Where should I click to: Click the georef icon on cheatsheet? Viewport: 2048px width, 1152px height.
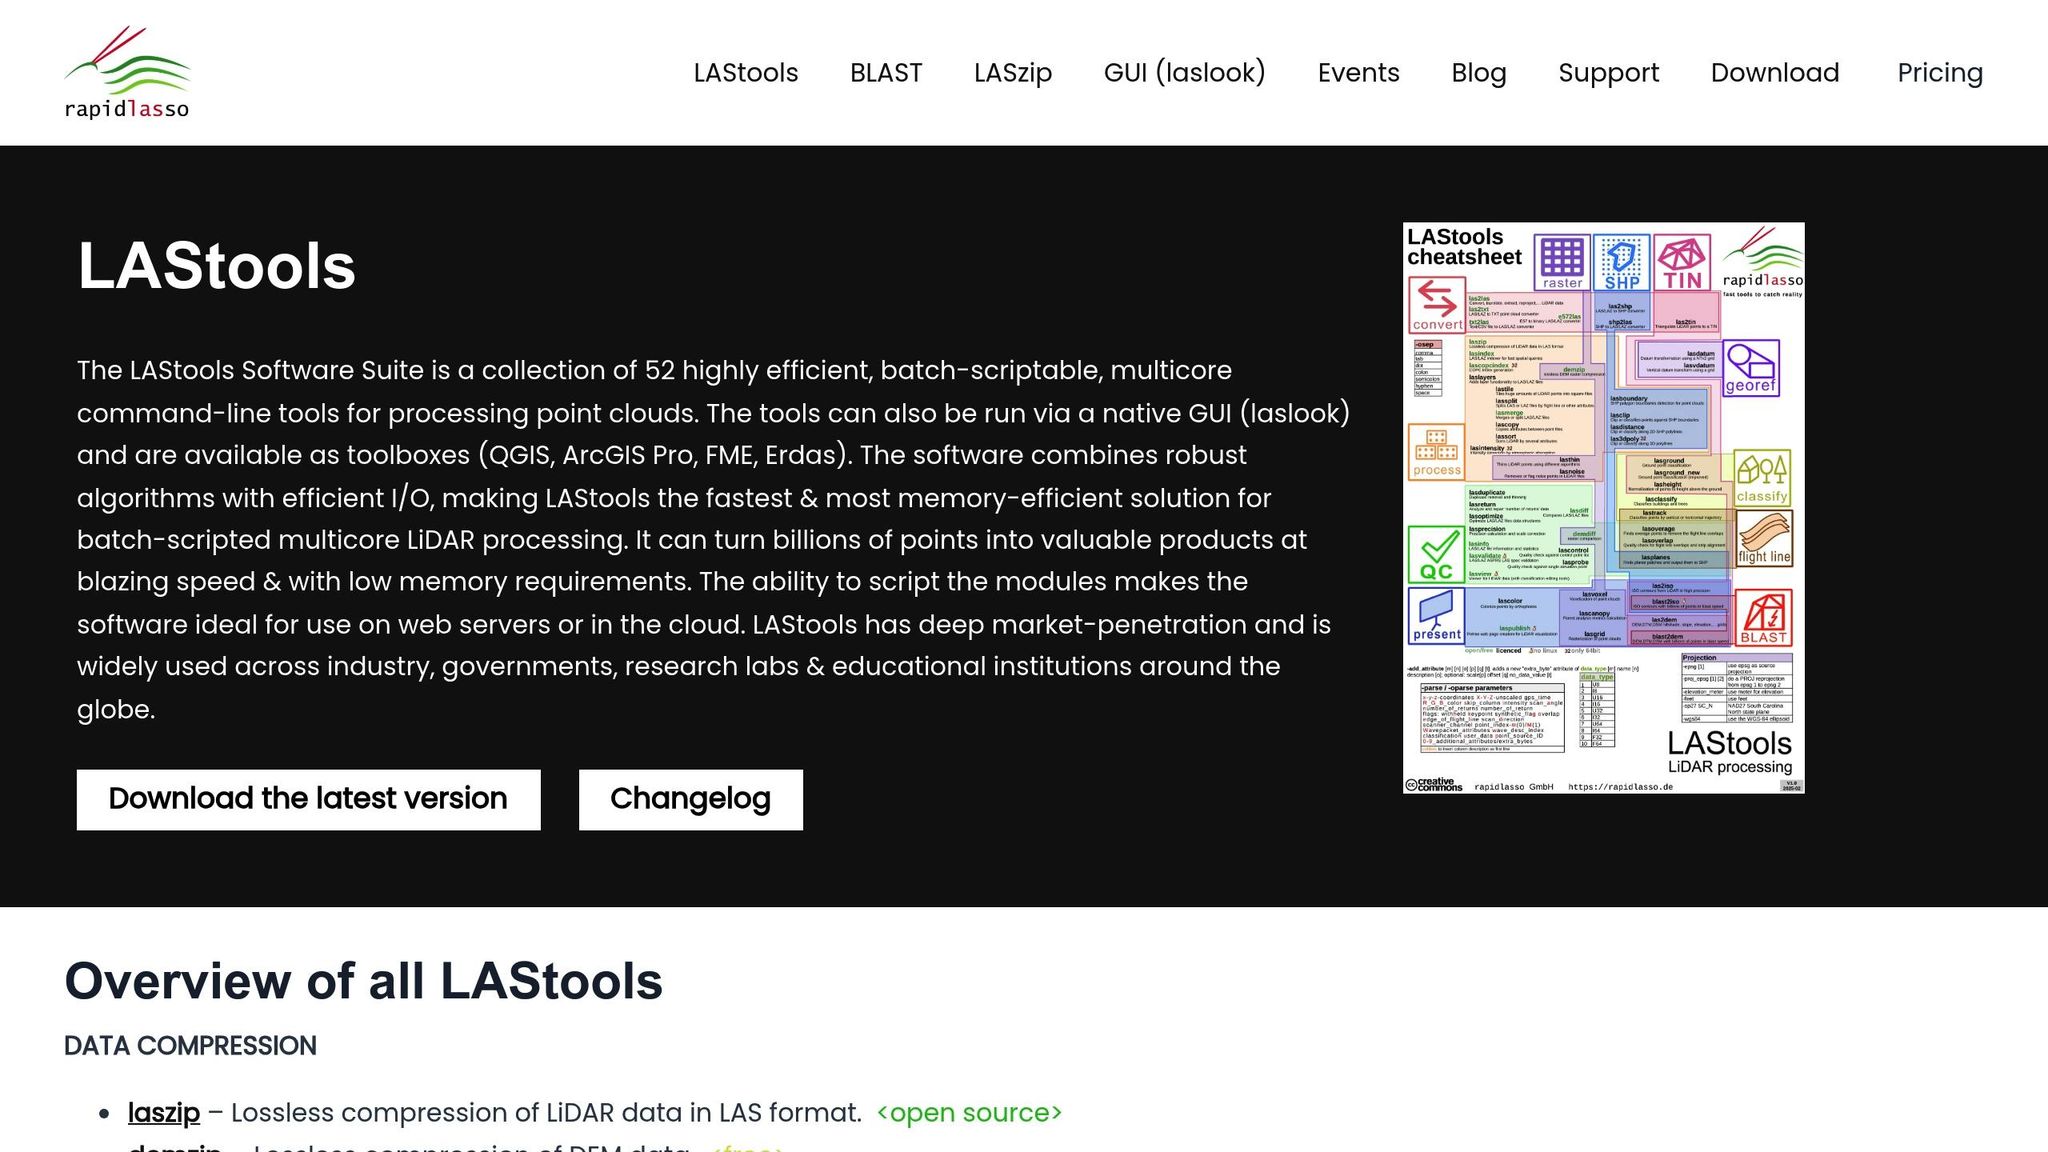pos(1750,367)
